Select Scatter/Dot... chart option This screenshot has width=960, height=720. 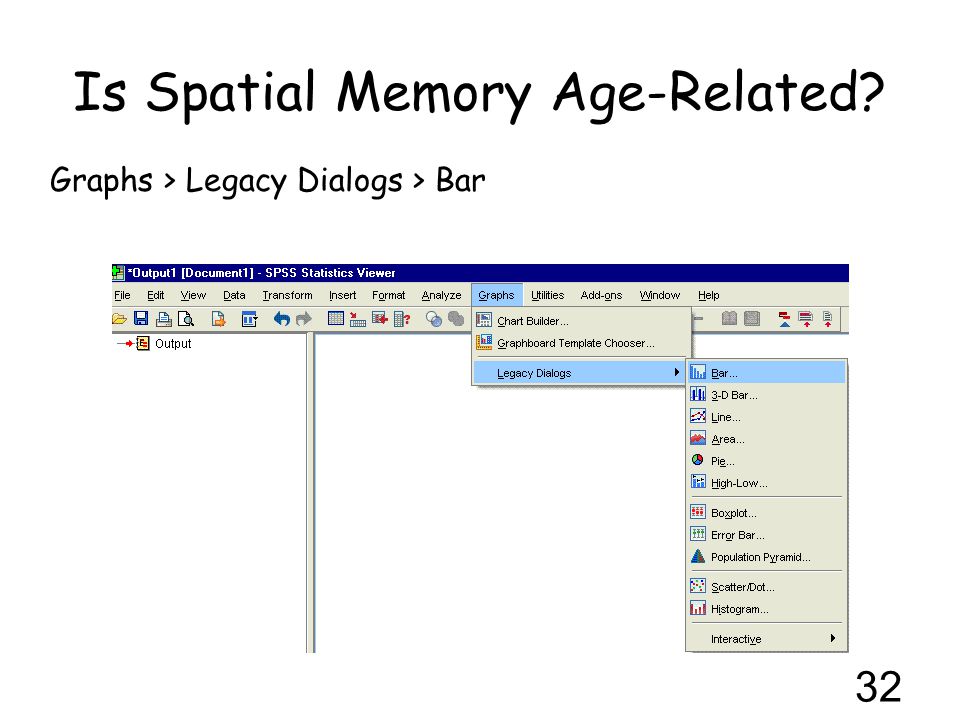(x=767, y=587)
